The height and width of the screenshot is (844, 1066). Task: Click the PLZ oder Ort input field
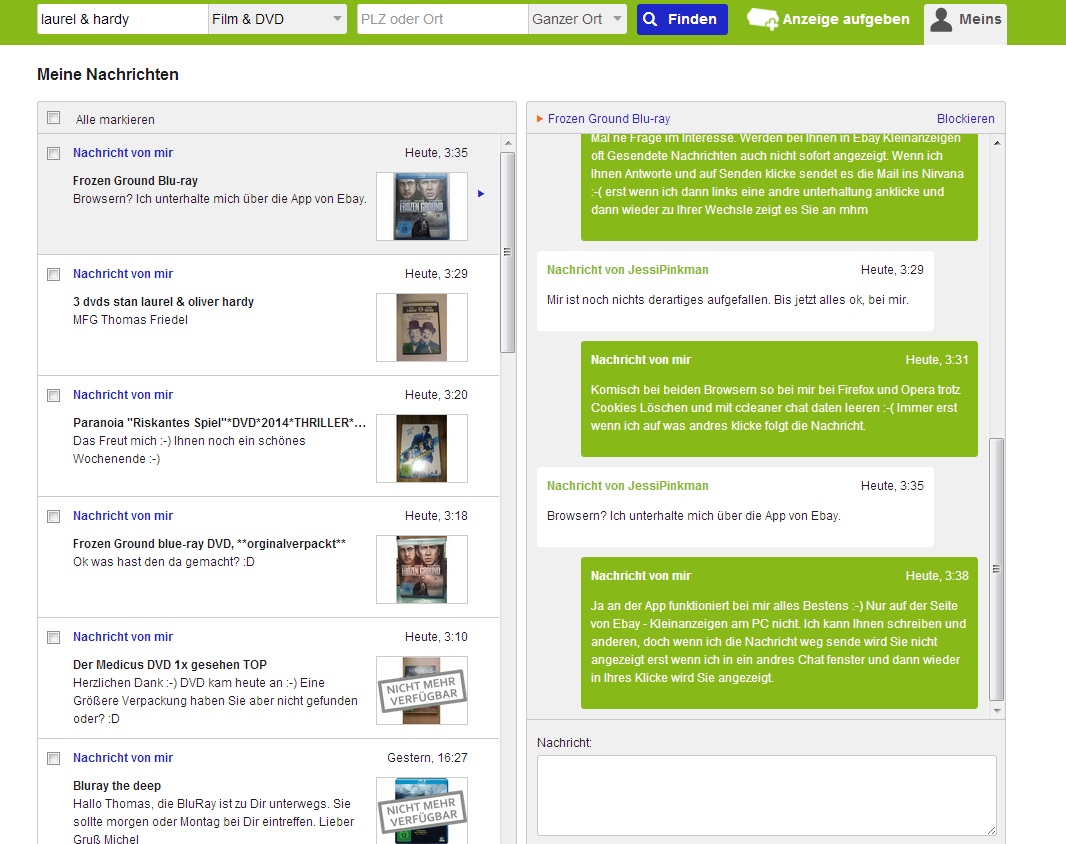pyautogui.click(x=443, y=19)
